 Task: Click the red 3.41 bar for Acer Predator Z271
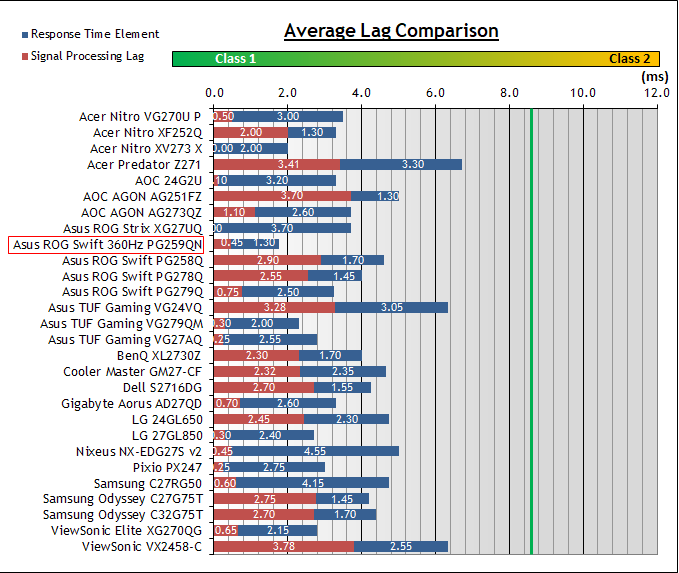(277, 165)
